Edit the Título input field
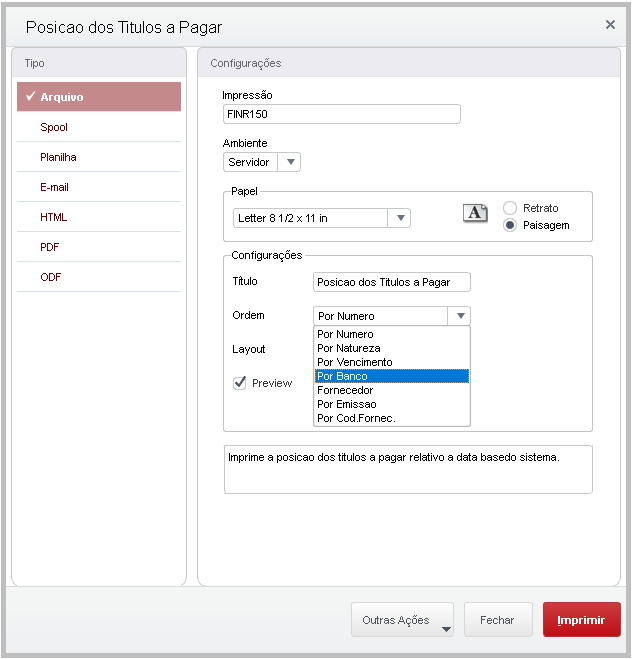The width and height of the screenshot is (633, 659). pyautogui.click(x=391, y=282)
